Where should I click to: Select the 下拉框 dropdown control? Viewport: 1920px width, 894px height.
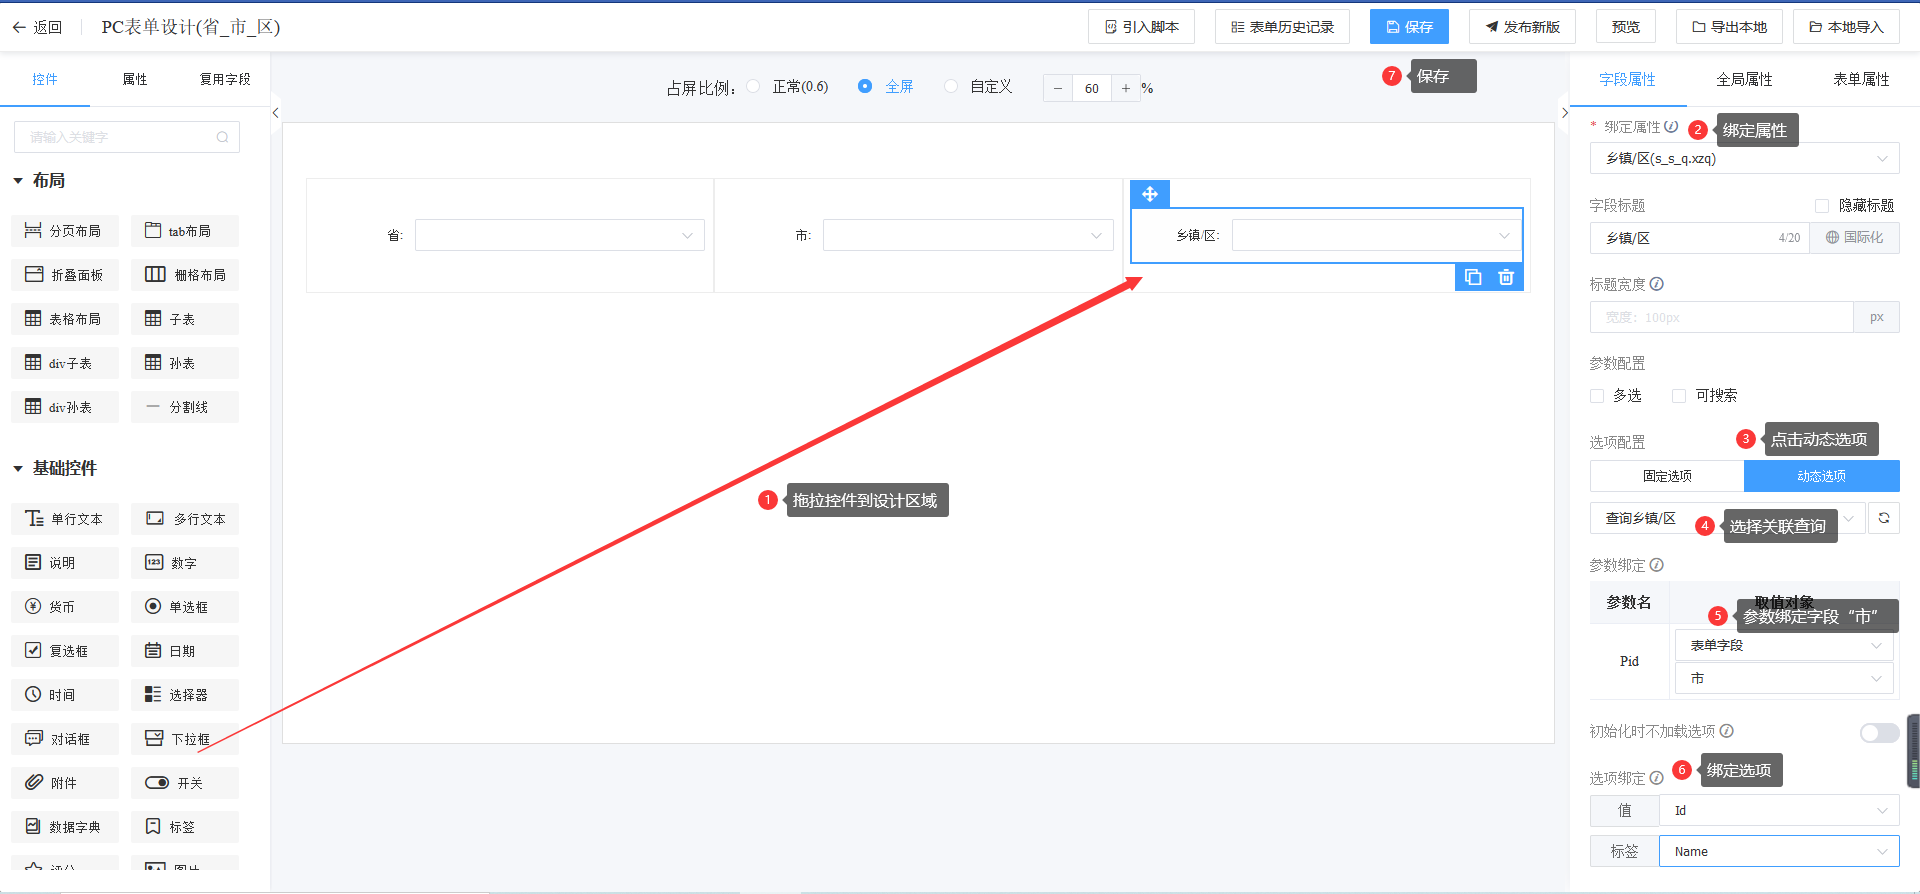(x=185, y=739)
